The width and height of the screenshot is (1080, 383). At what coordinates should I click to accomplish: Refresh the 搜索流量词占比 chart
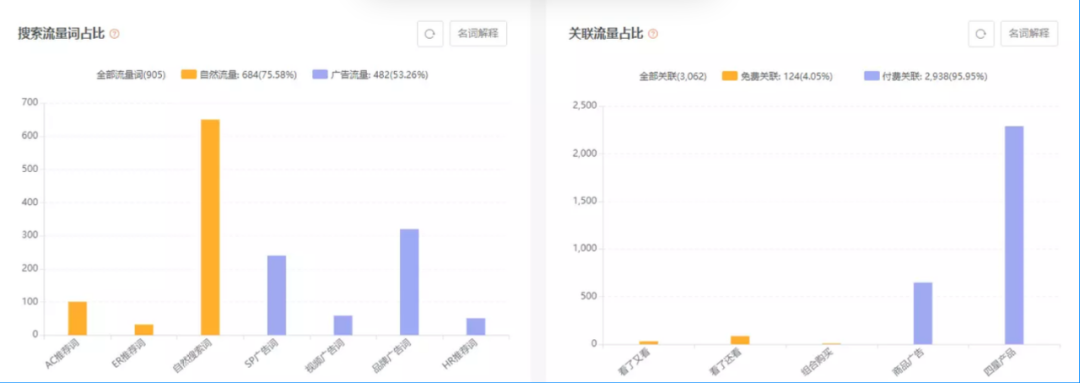click(430, 33)
